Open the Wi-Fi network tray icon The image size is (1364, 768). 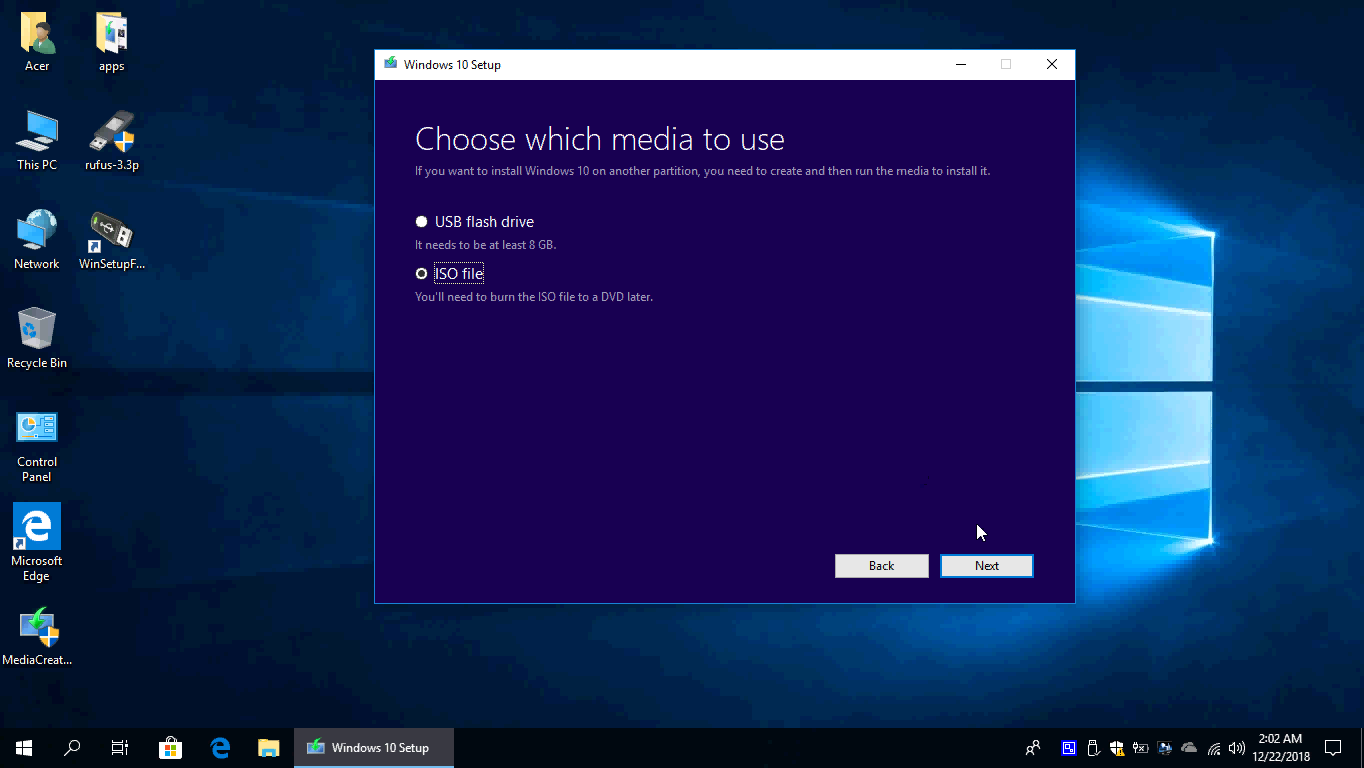[x=1214, y=748]
